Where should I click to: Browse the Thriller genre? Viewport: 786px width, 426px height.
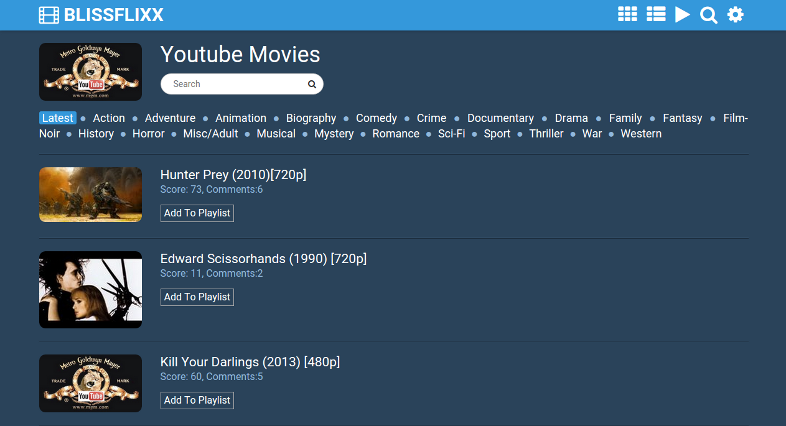tap(546, 134)
